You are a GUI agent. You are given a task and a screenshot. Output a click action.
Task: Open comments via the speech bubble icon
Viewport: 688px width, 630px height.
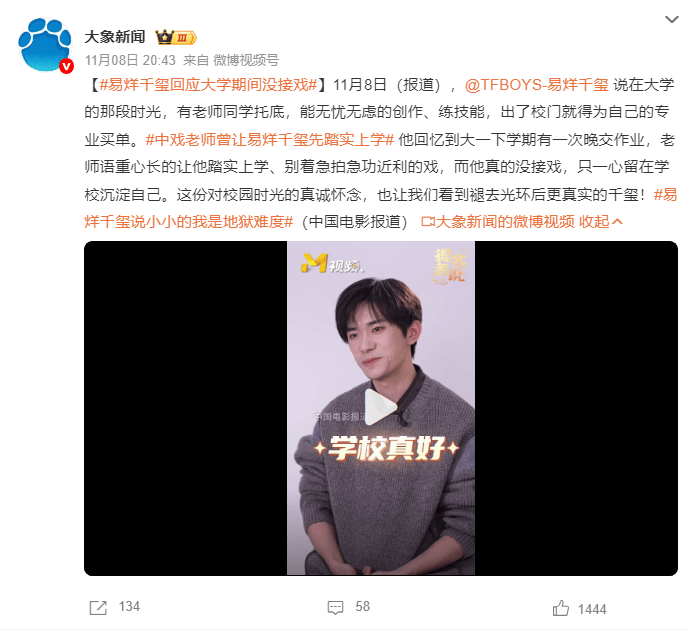coord(336,608)
